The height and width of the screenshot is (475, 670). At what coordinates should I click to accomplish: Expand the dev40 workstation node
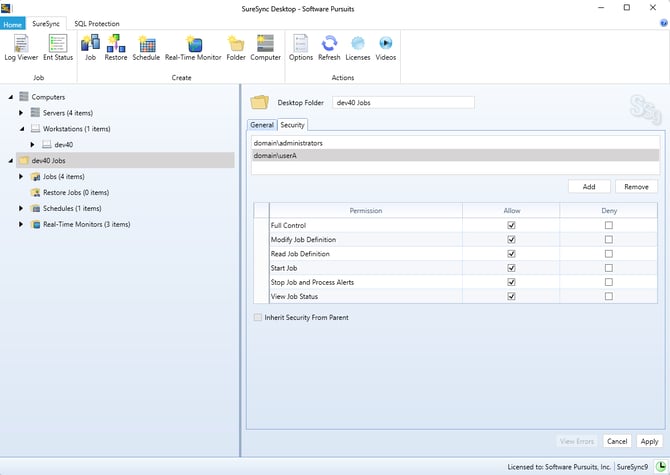pyautogui.click(x=32, y=144)
